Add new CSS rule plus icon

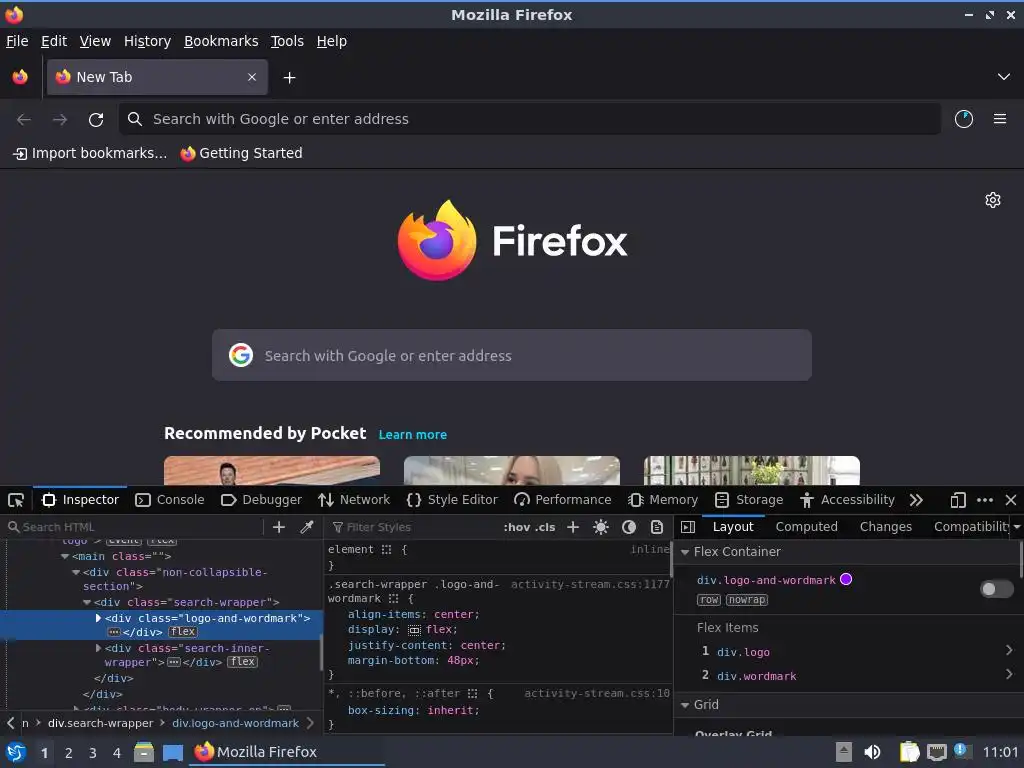click(x=573, y=527)
